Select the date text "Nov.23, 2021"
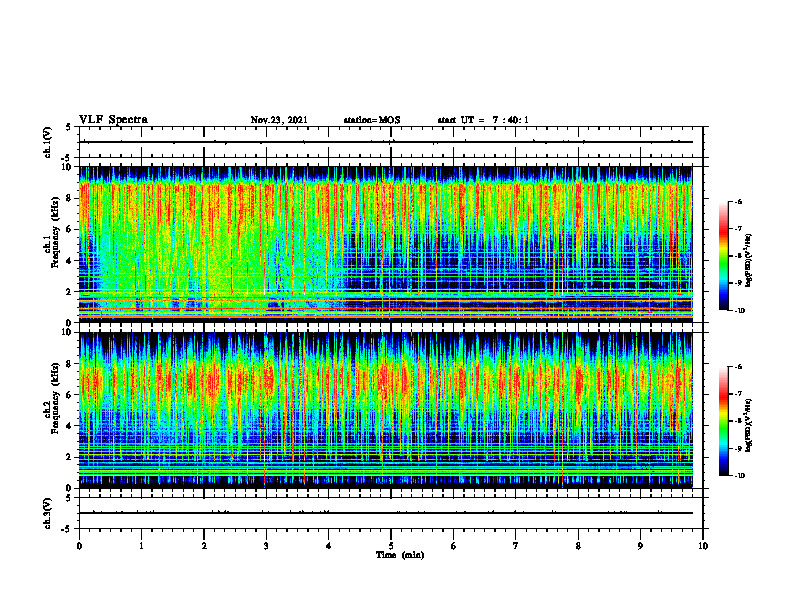This screenshot has height=612, width=792. click(x=279, y=120)
